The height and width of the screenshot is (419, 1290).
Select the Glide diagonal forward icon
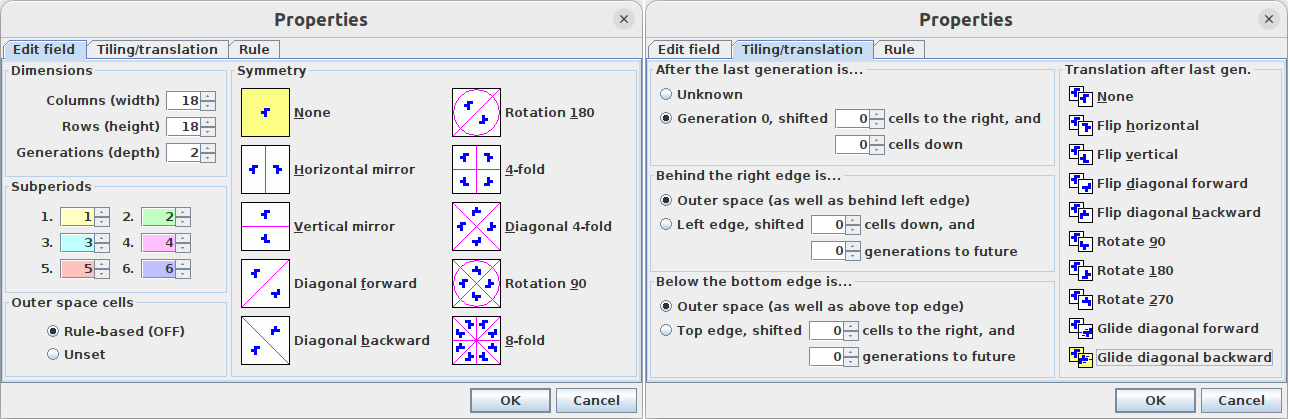1080,328
